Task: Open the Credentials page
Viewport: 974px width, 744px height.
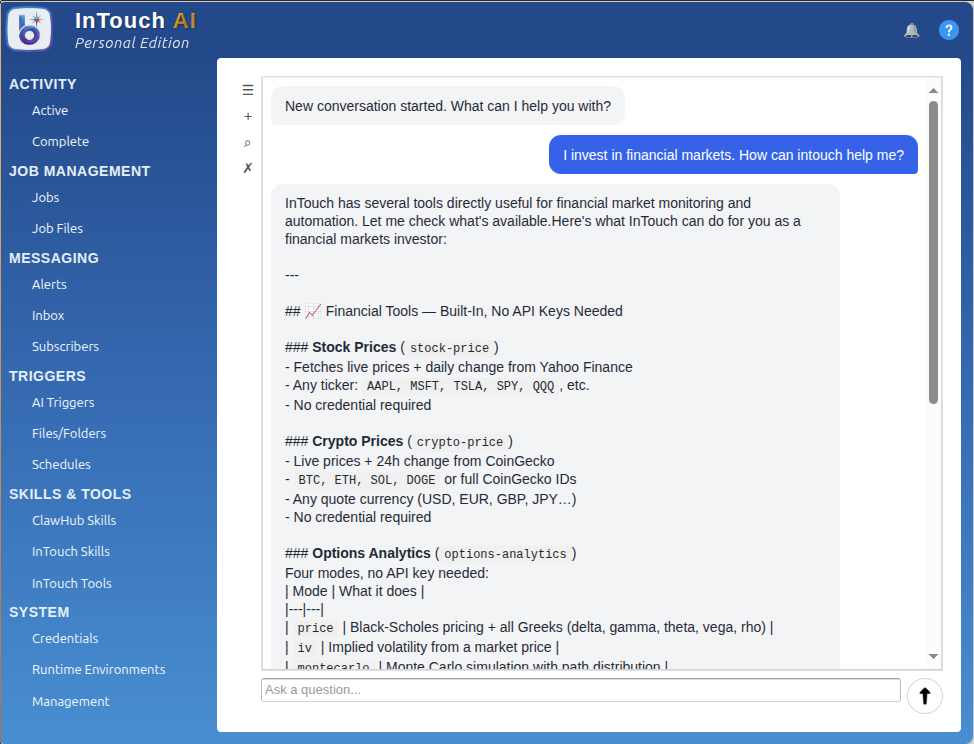Action: [x=65, y=638]
